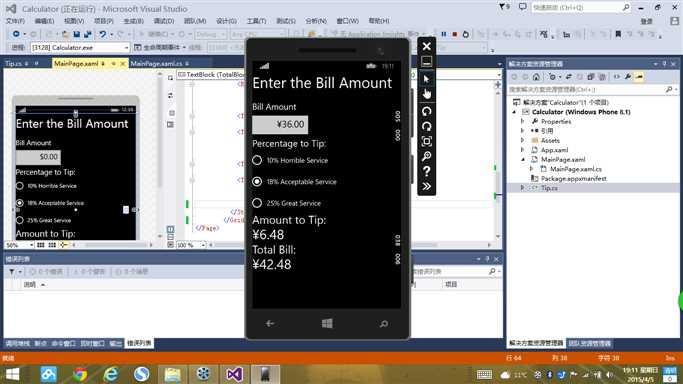This screenshot has width=683, height=384.
Task: Minimize the emulator via toolbar icon
Action: 426,62
